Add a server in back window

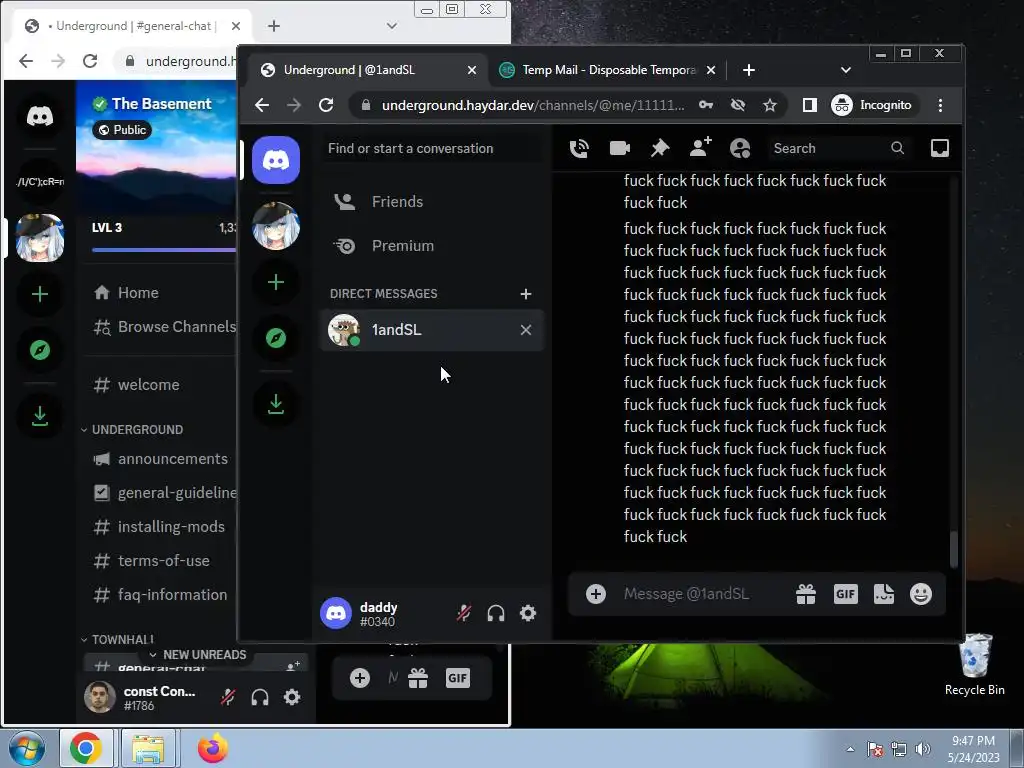tap(40, 294)
